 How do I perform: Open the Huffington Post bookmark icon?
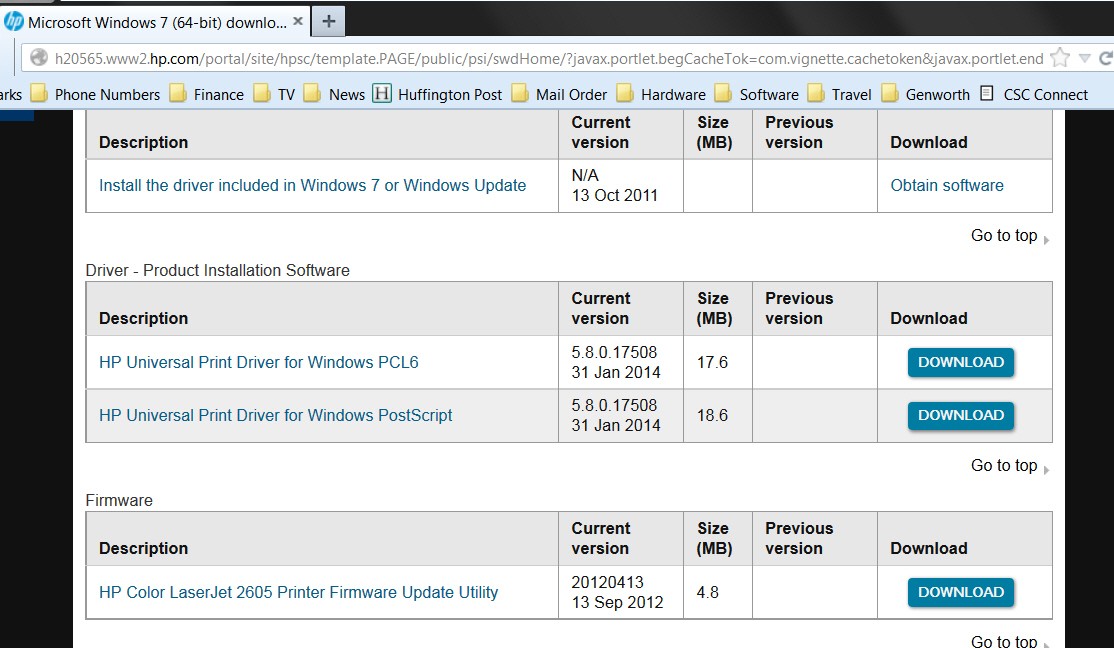[x=382, y=93]
